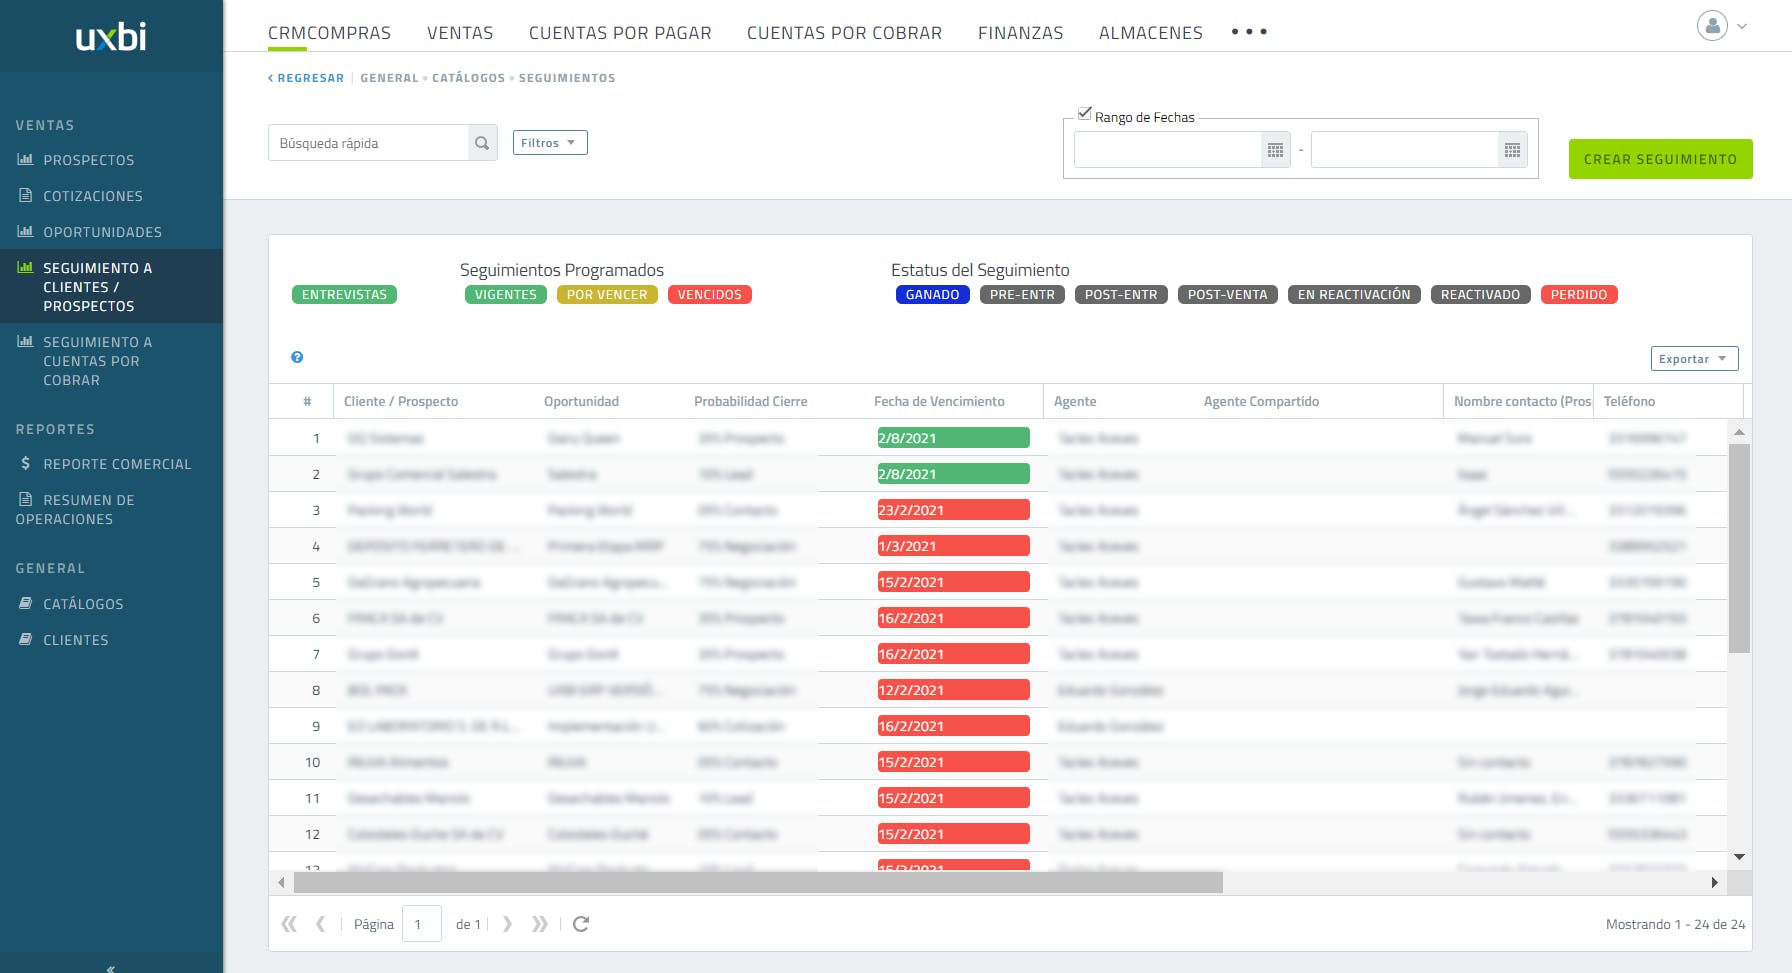
Task: Toggle the GANADO status tag
Action: click(933, 295)
